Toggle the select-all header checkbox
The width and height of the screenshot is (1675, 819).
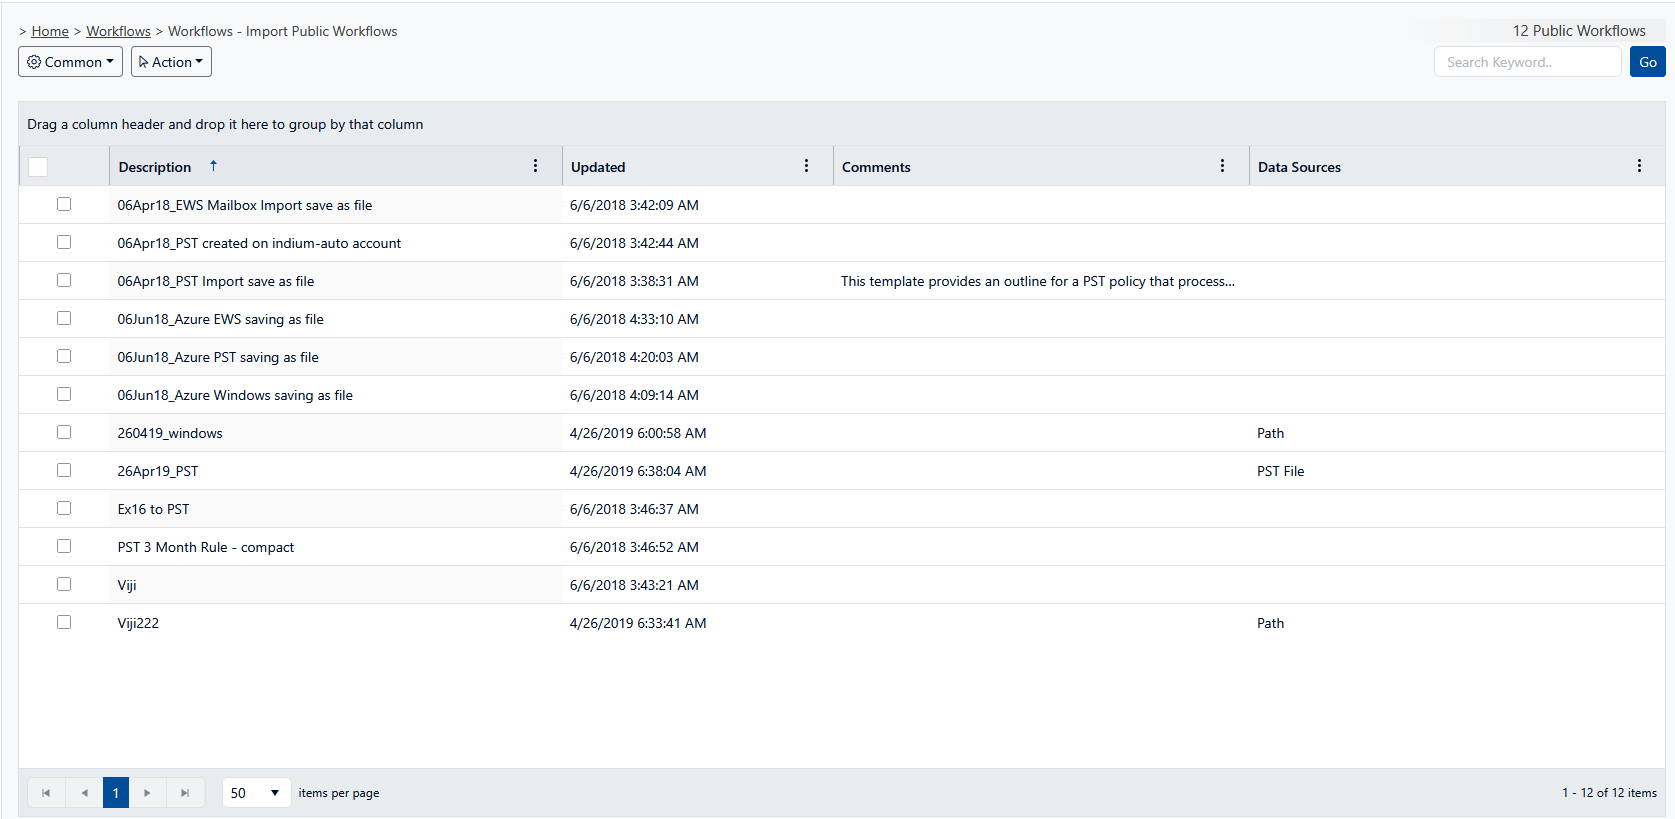click(38, 167)
